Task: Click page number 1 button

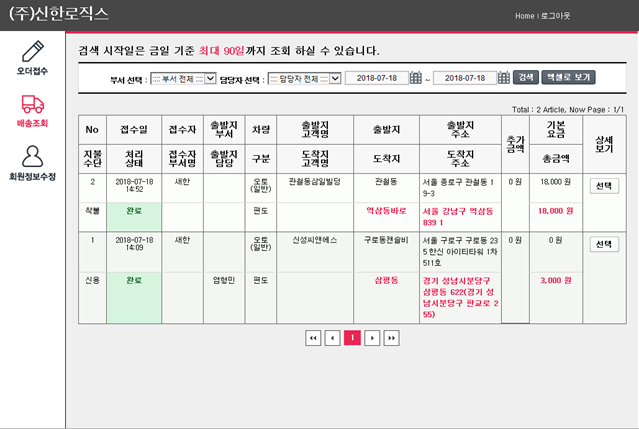Action: pos(352,338)
